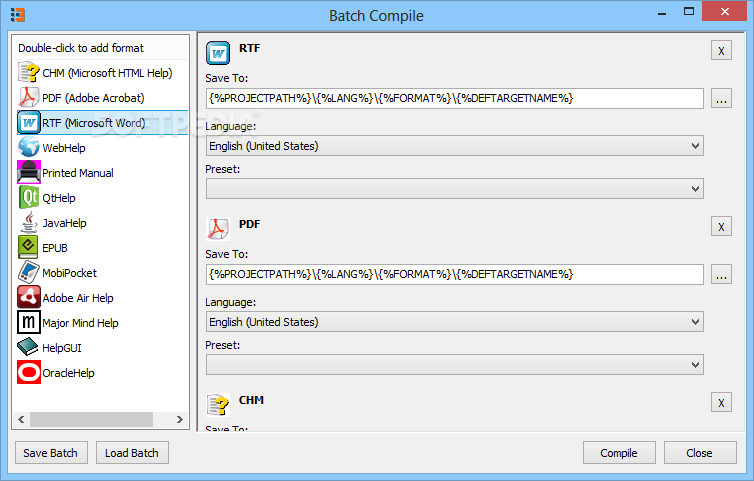This screenshot has height=481, width=754.
Task: Click the format list horizontal scrollbar thumb
Action: (91, 419)
